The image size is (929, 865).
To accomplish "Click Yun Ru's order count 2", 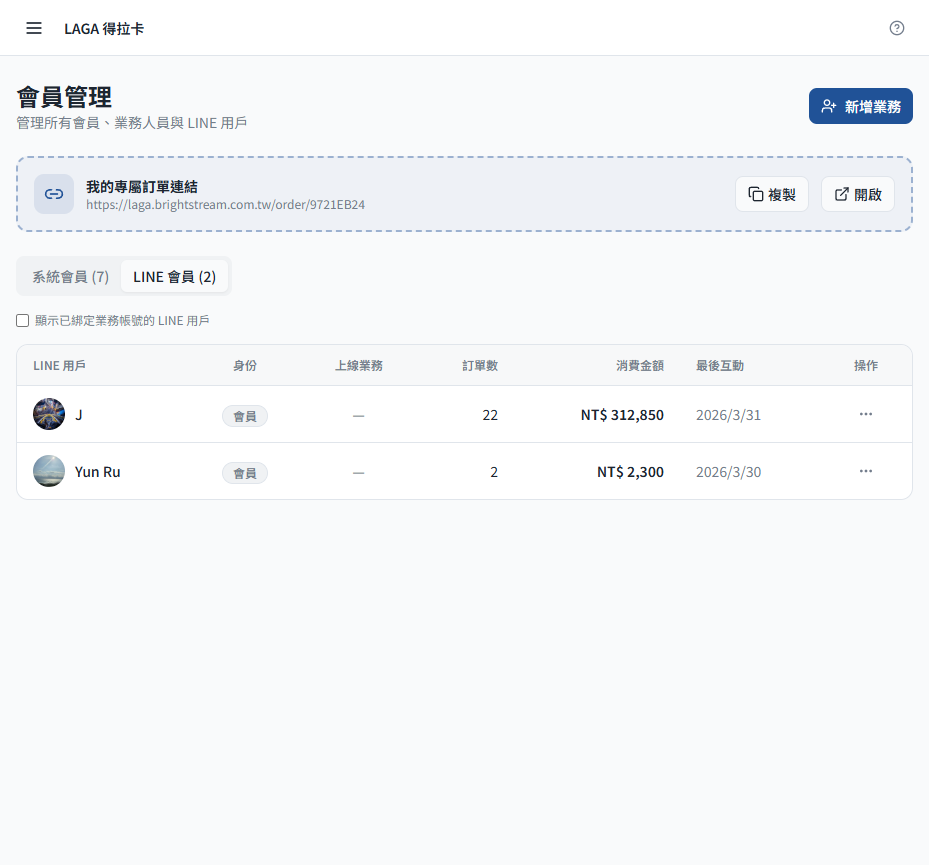I will point(494,472).
